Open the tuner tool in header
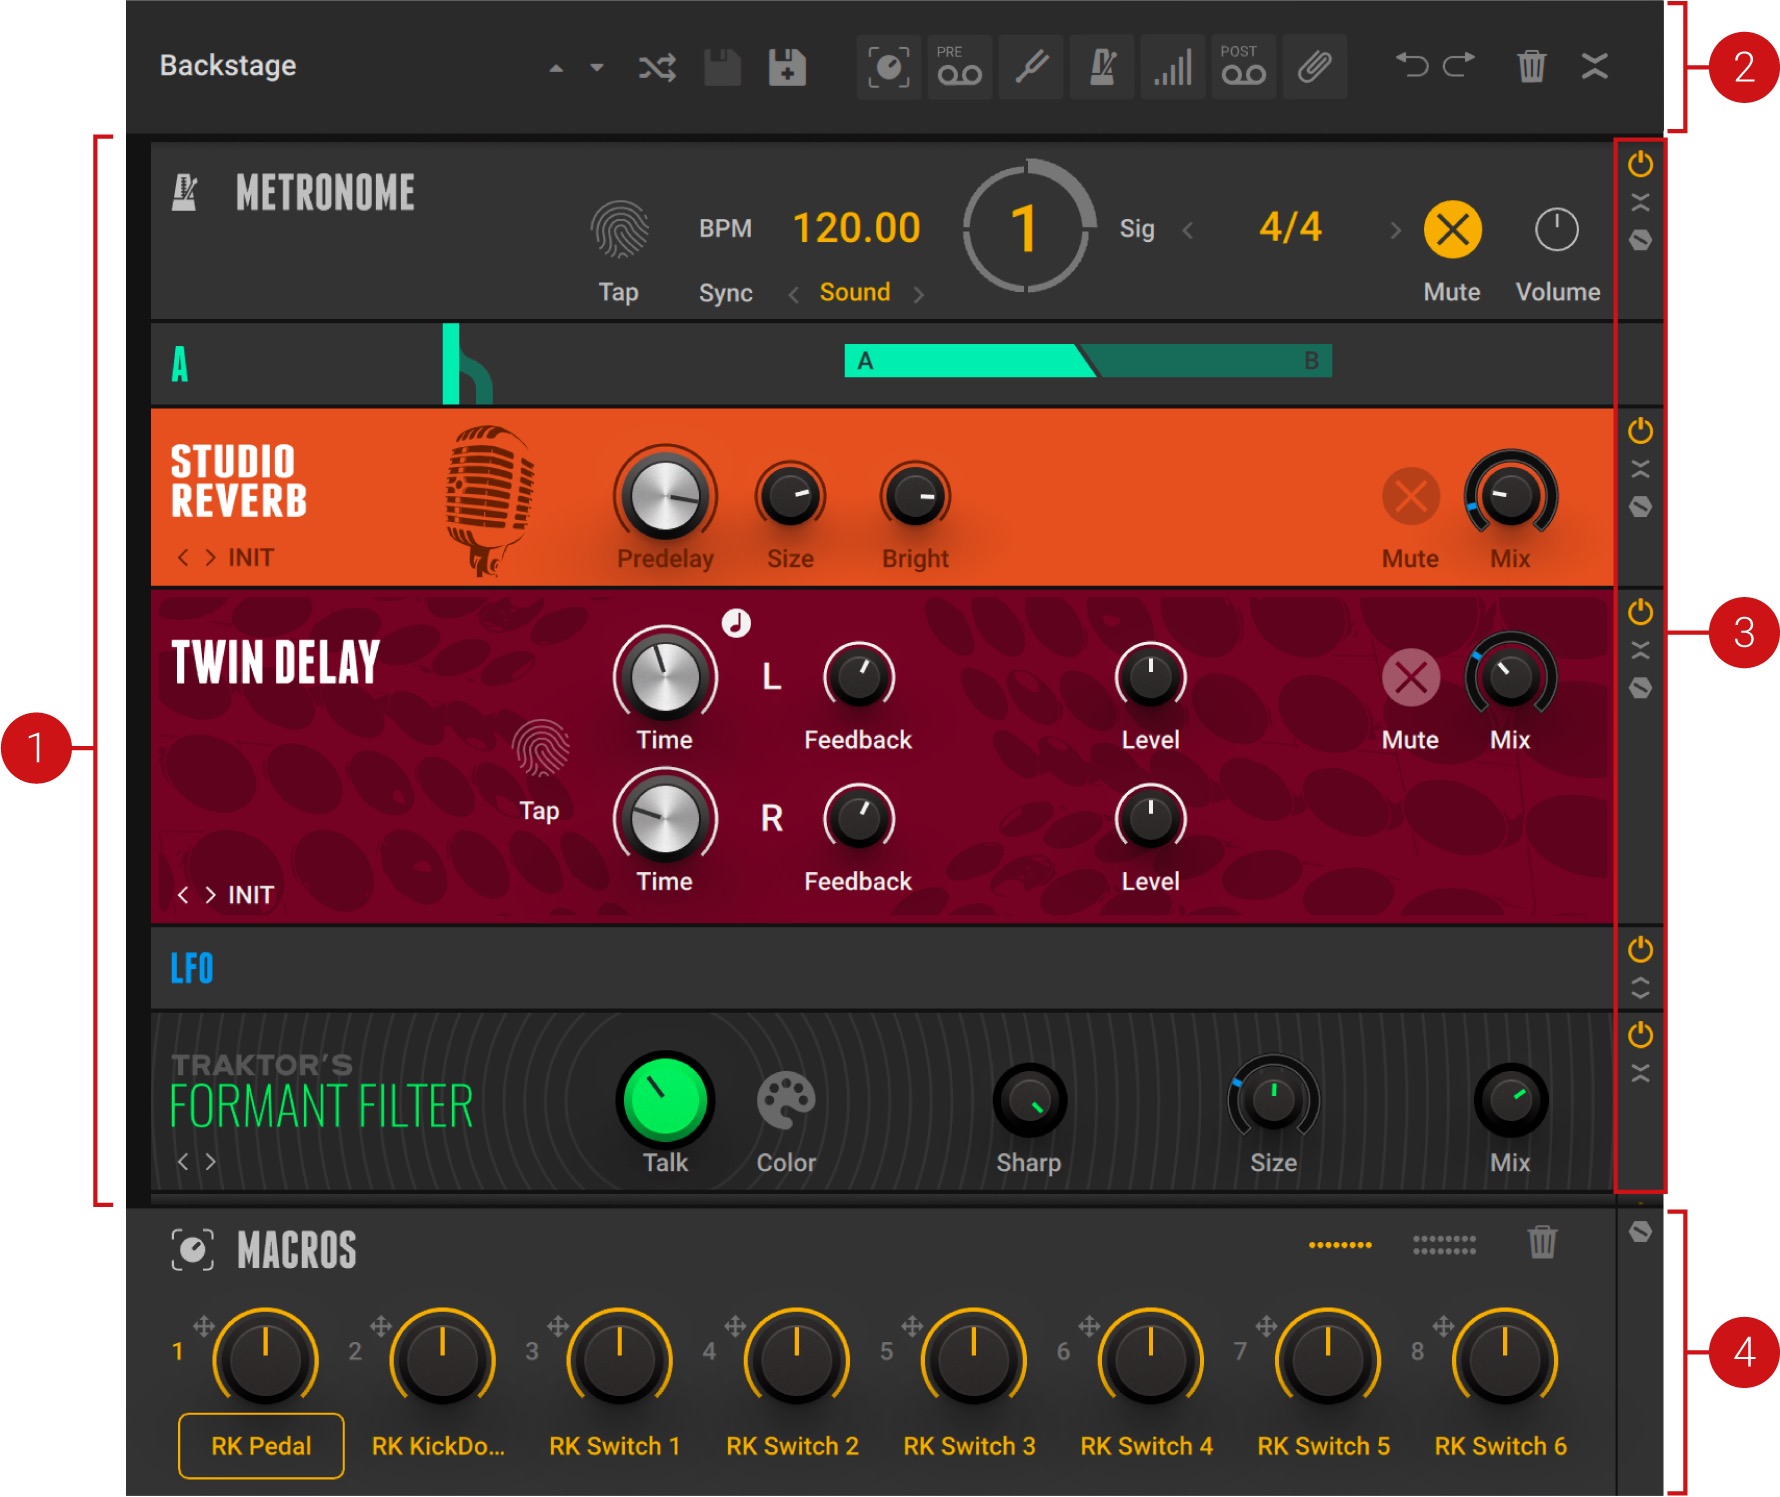1780x1497 pixels. click(x=1031, y=67)
